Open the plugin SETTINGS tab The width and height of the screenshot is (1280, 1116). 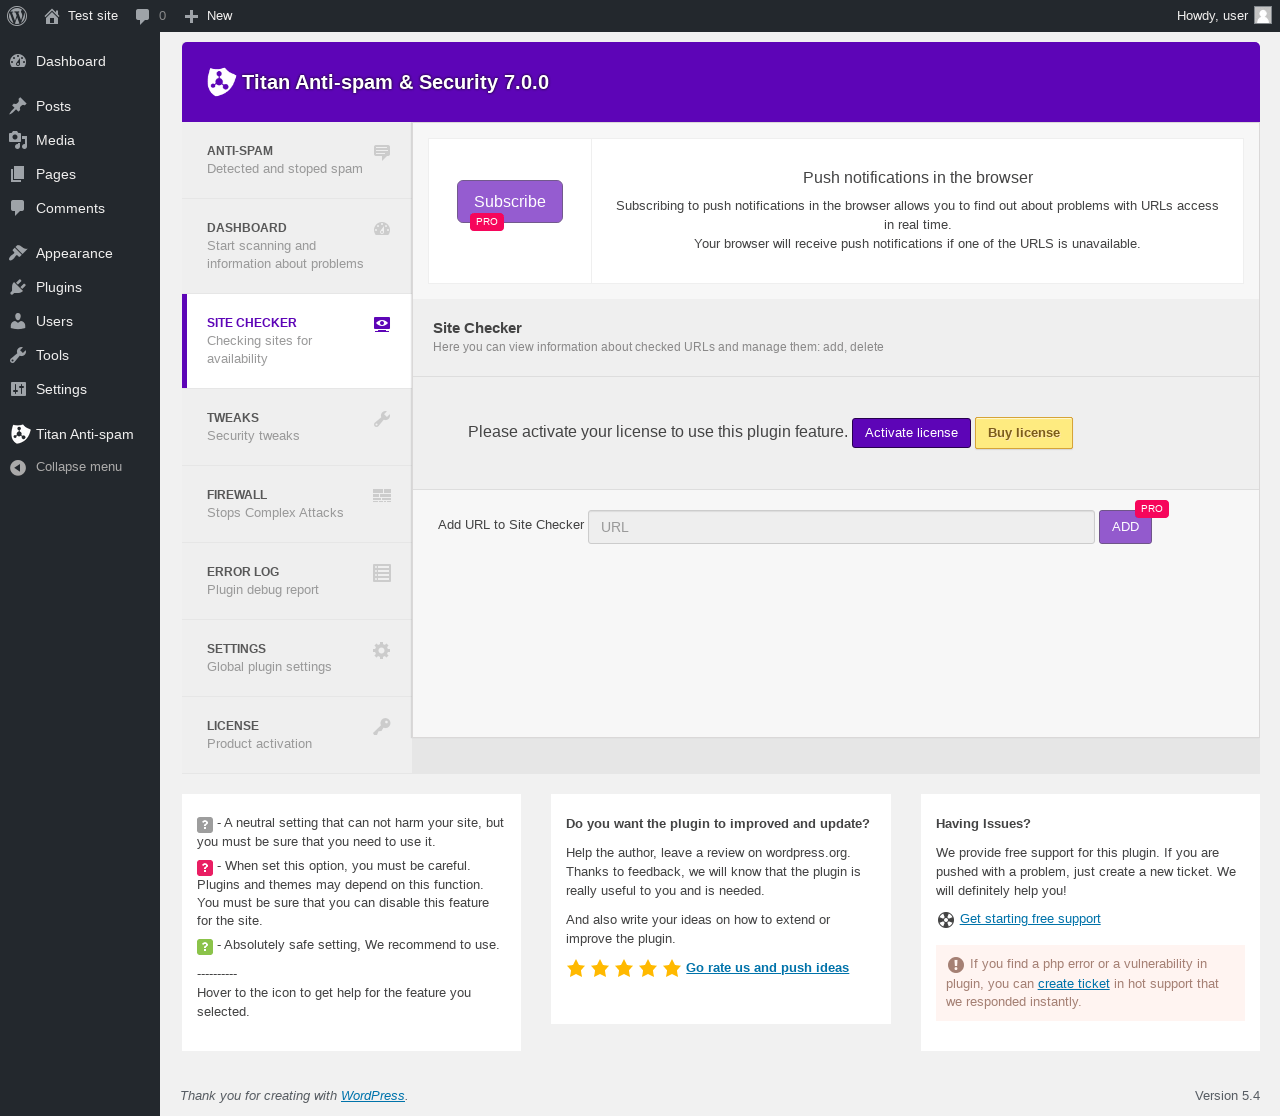click(x=297, y=658)
